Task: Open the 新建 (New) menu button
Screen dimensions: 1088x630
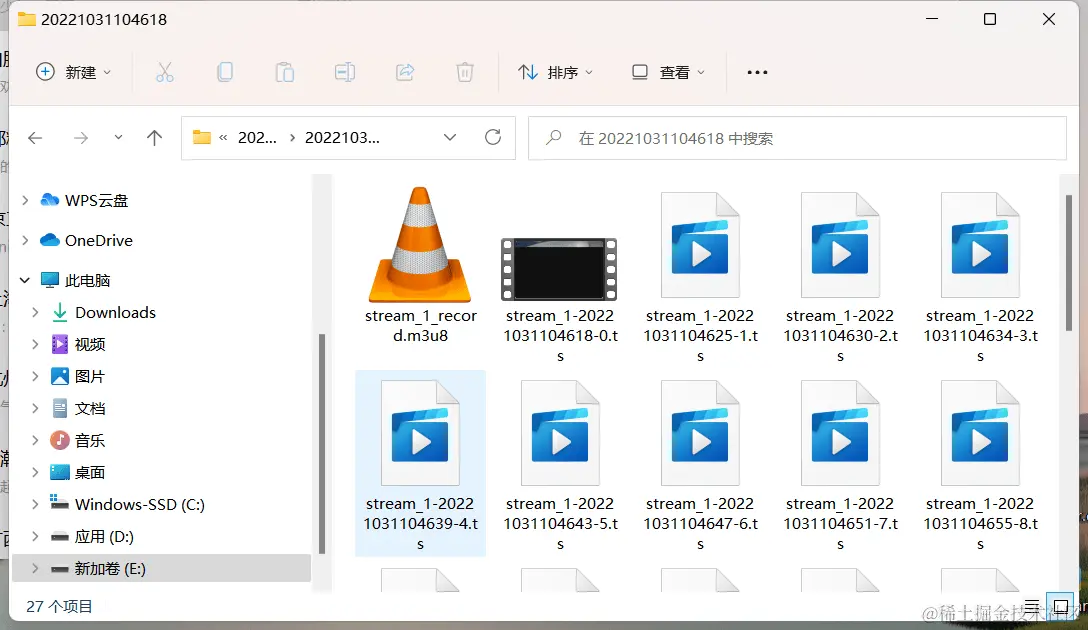Action: [74, 72]
